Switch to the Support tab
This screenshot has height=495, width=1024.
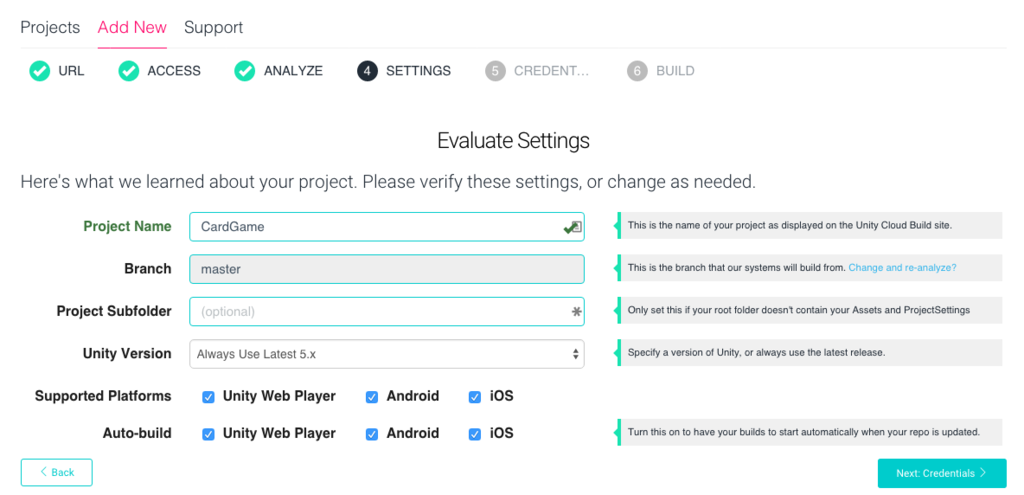[x=213, y=27]
